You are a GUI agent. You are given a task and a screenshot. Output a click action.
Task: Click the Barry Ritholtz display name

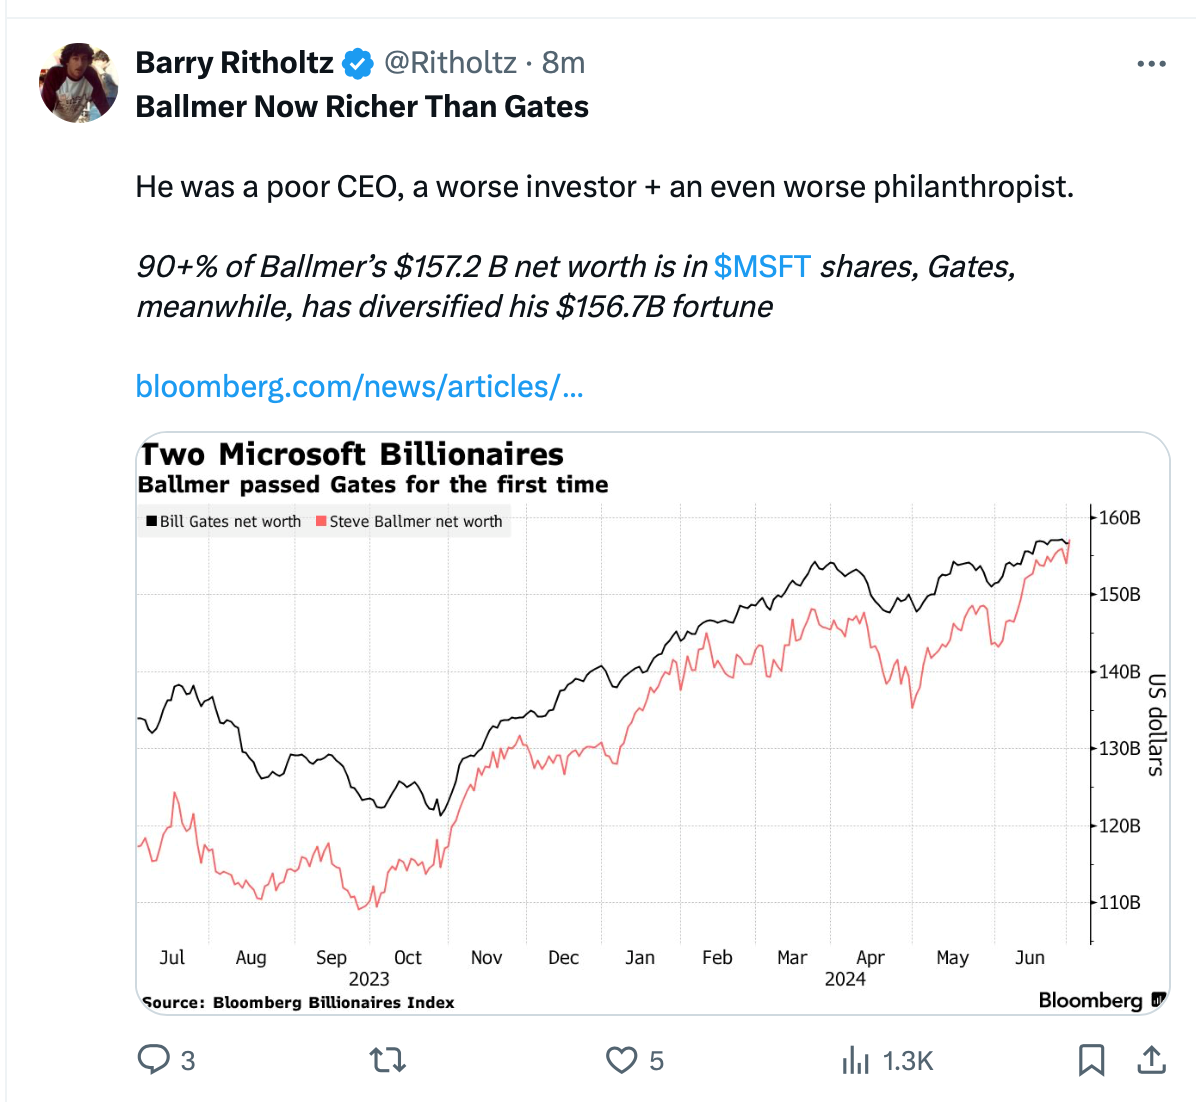pos(234,63)
